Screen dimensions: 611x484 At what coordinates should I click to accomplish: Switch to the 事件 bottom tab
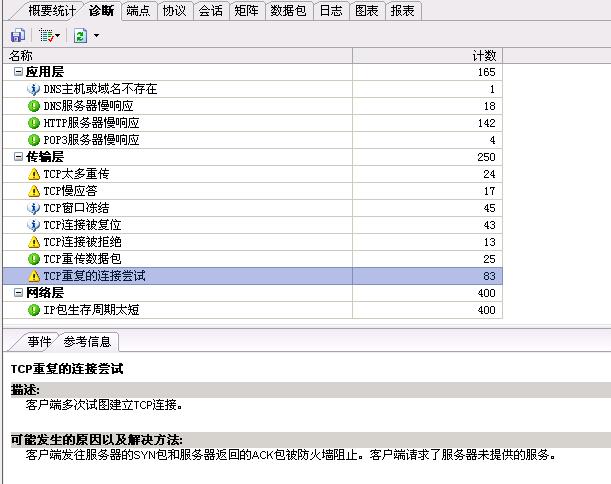pyautogui.click(x=39, y=342)
